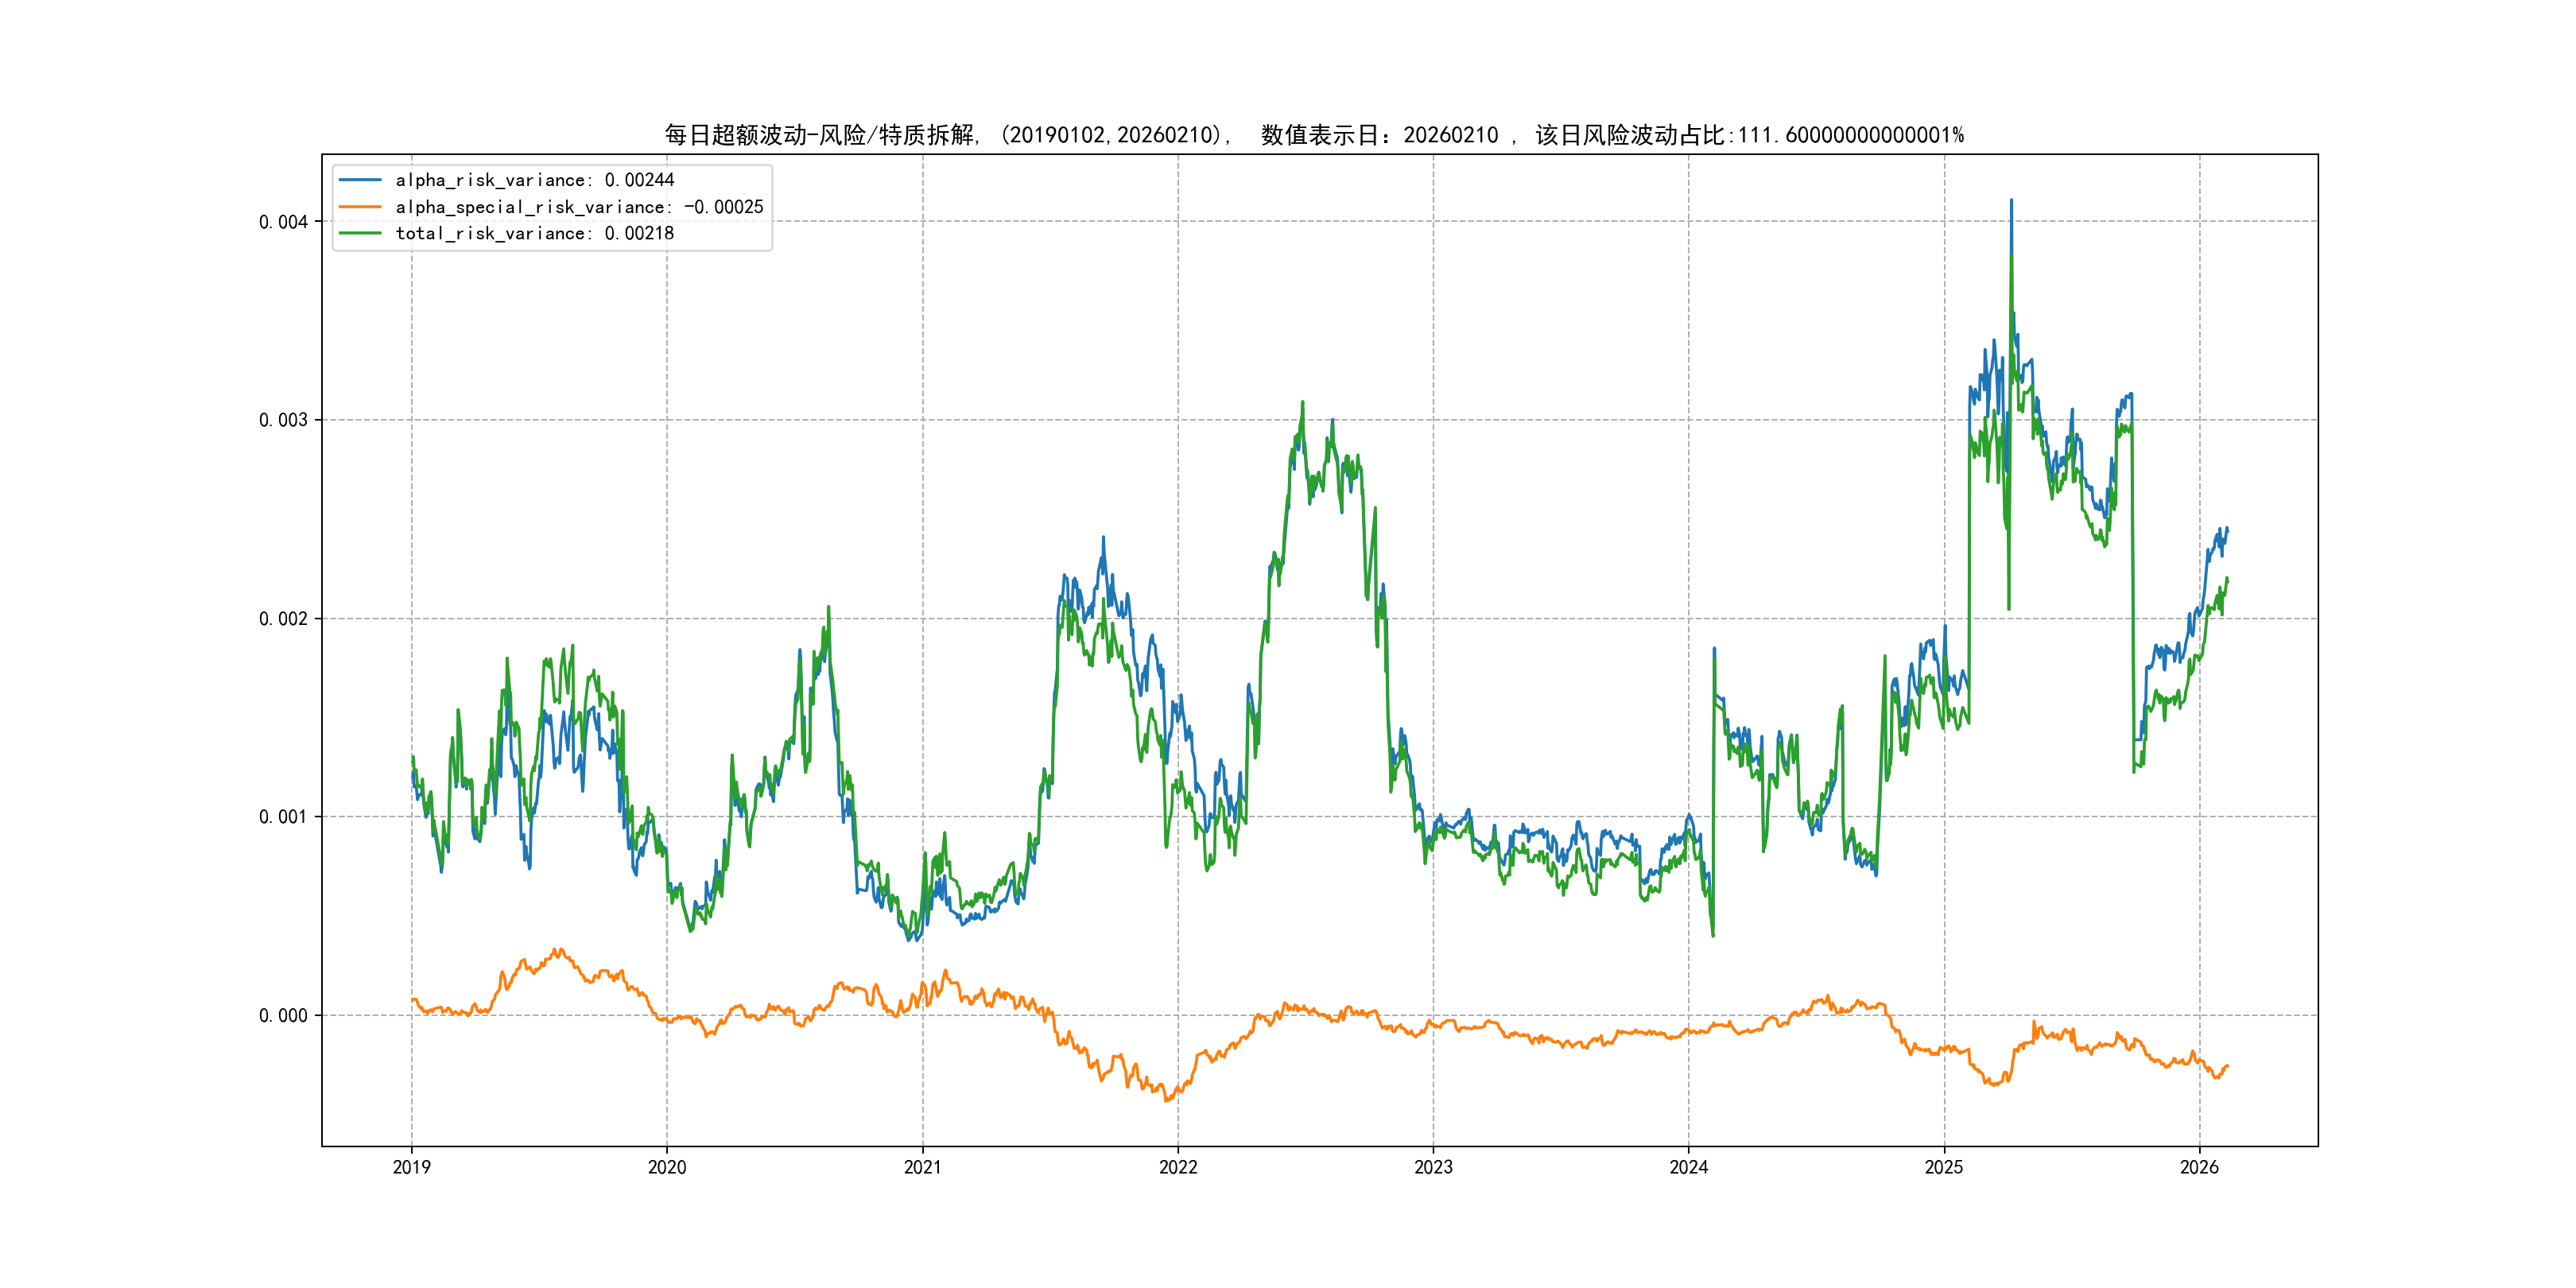Click the 2025 x-axis tick label
The width and height of the screenshot is (2576, 1288).
tap(1944, 1167)
